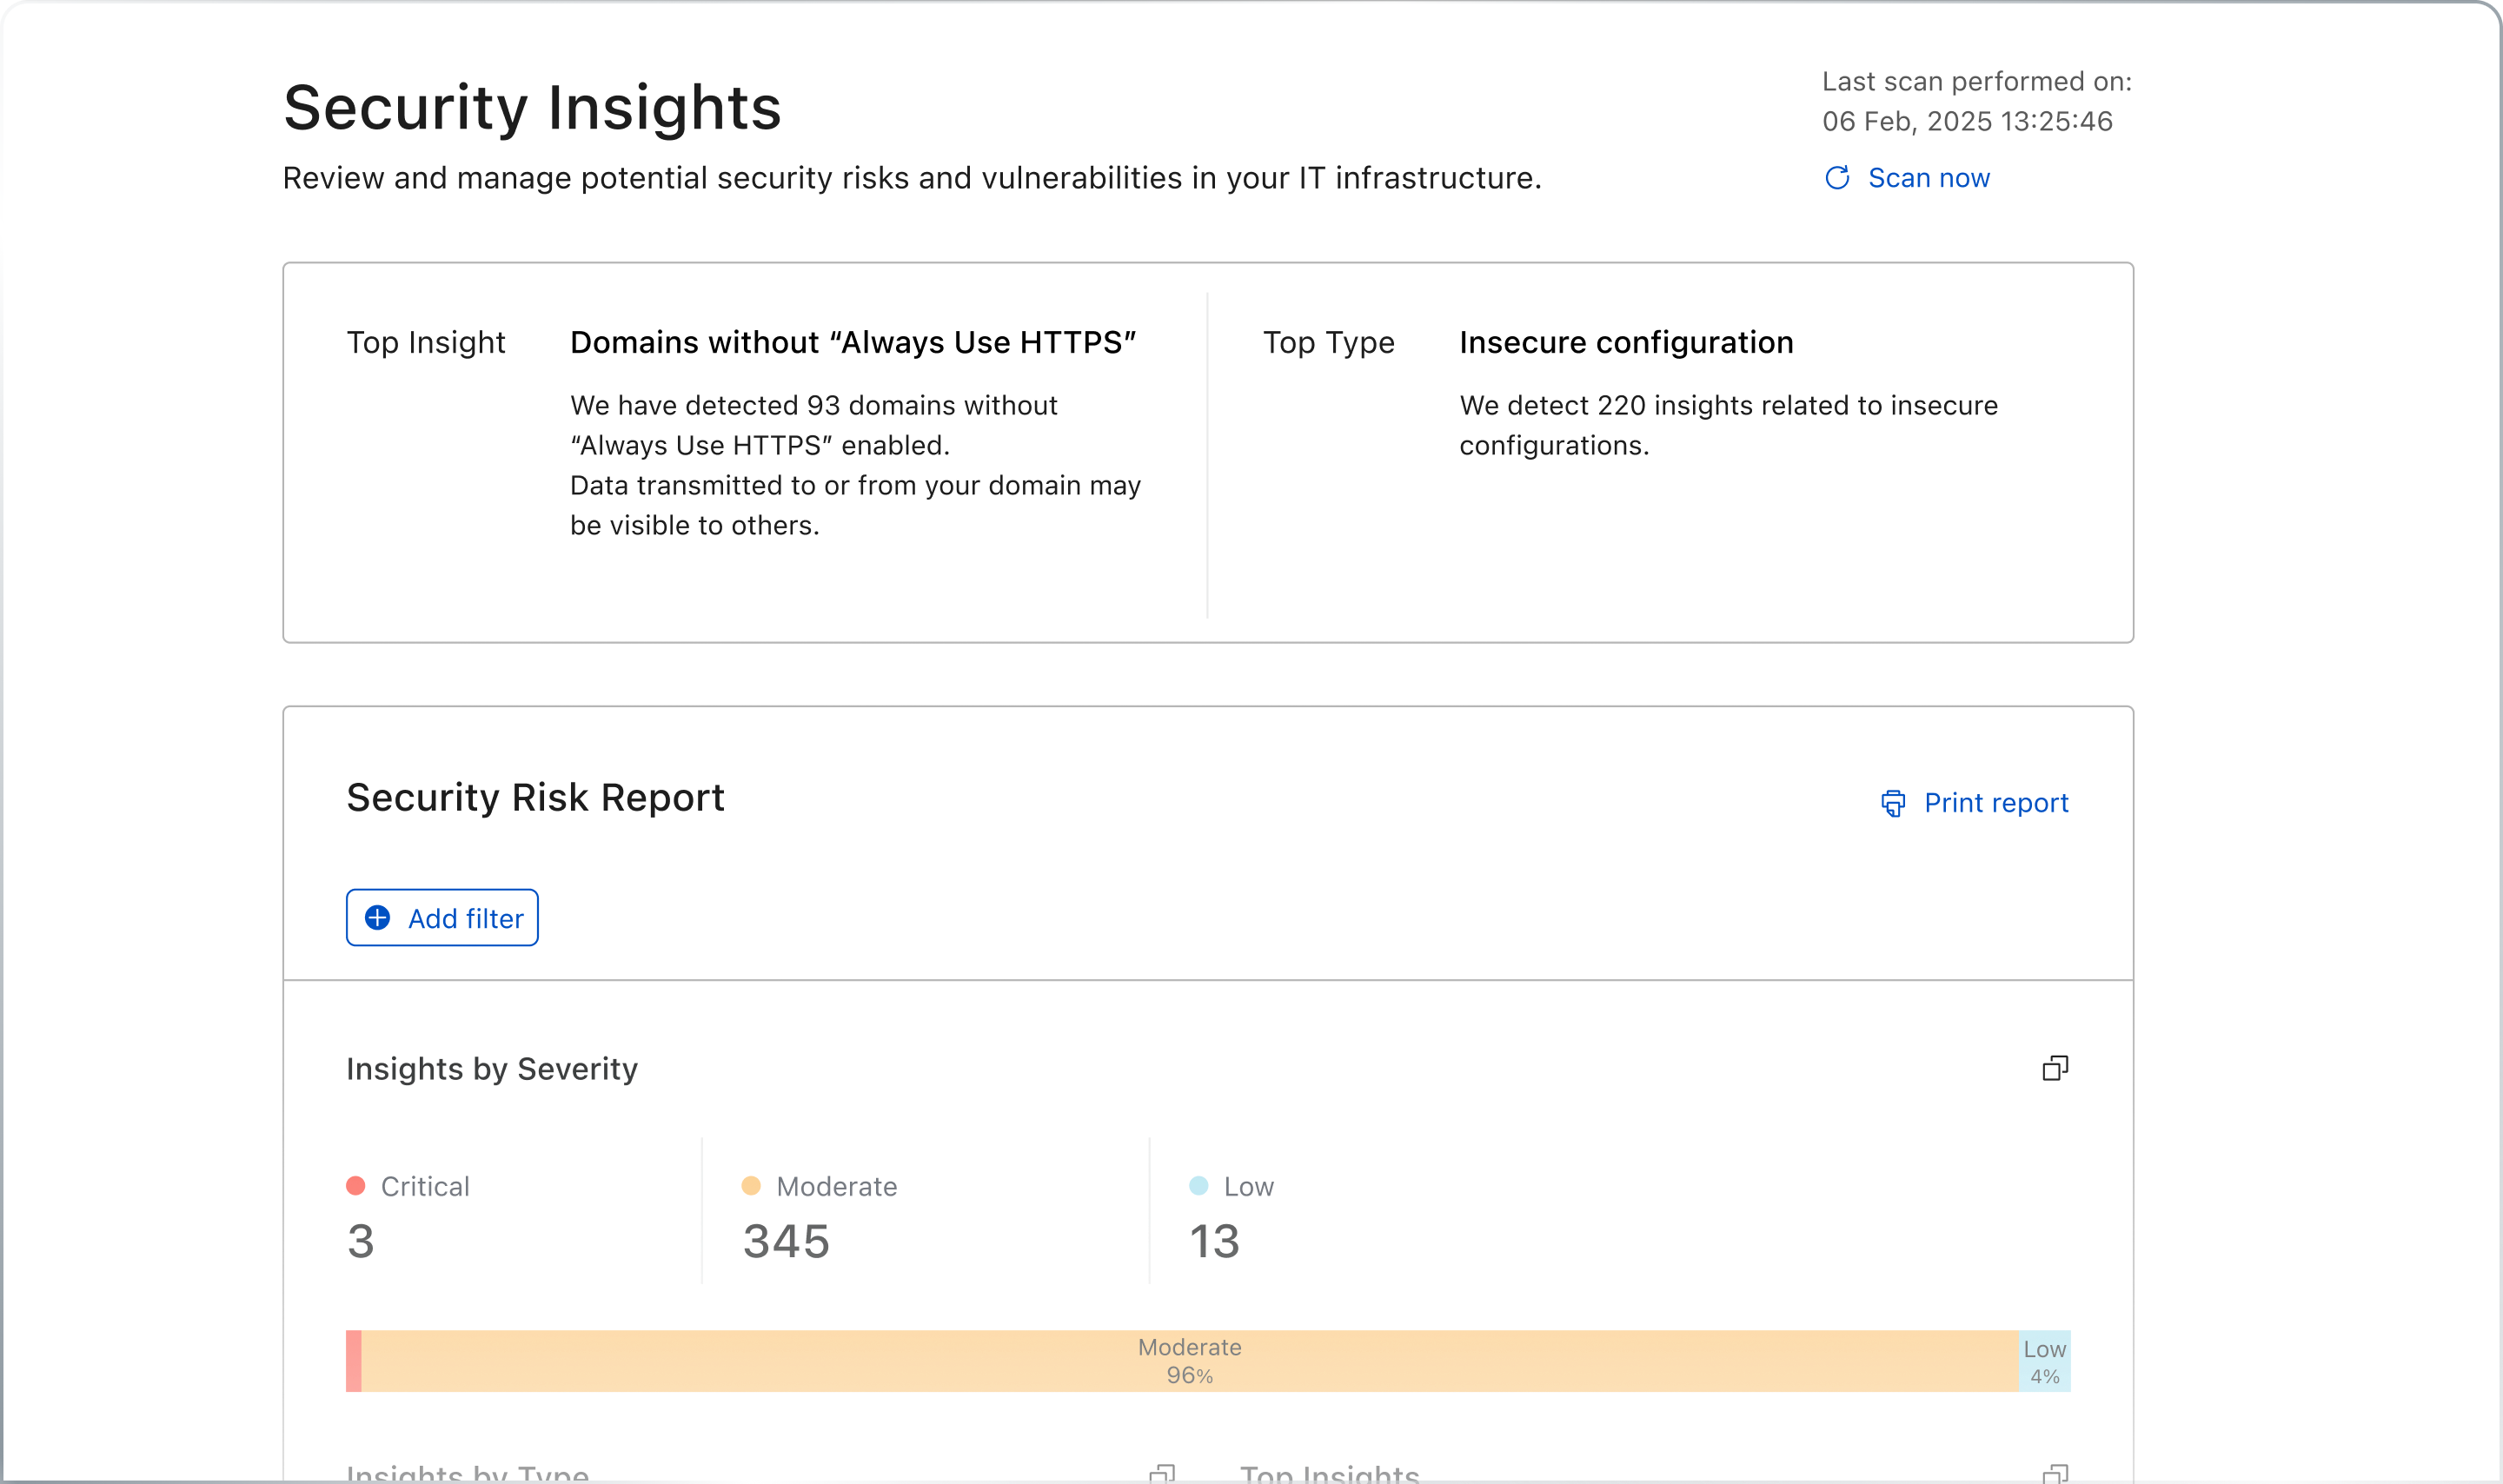The image size is (2503, 1484).
Task: Click the Insecure configuration top type heading
Action: coord(1625,343)
